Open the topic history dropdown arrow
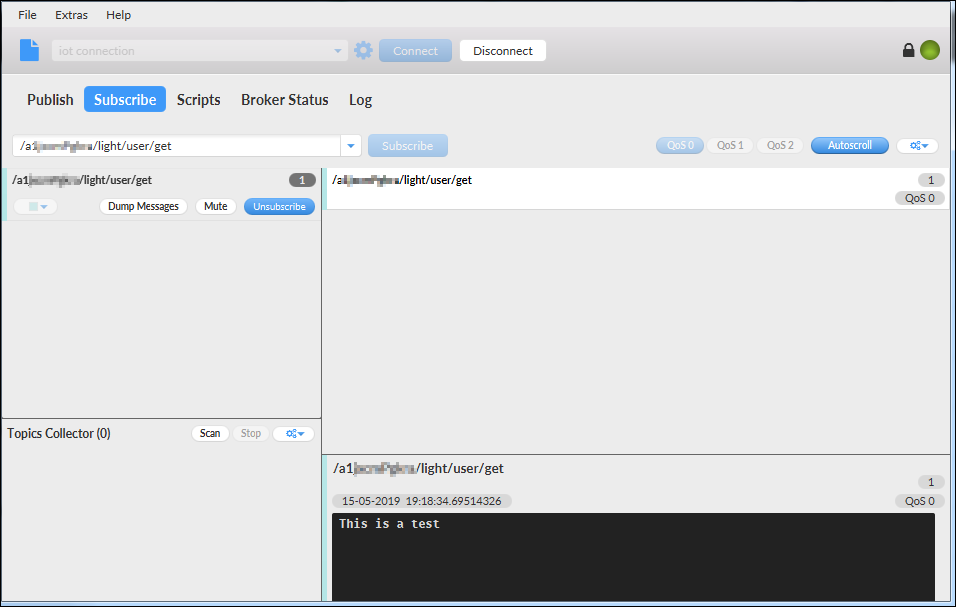 350,144
